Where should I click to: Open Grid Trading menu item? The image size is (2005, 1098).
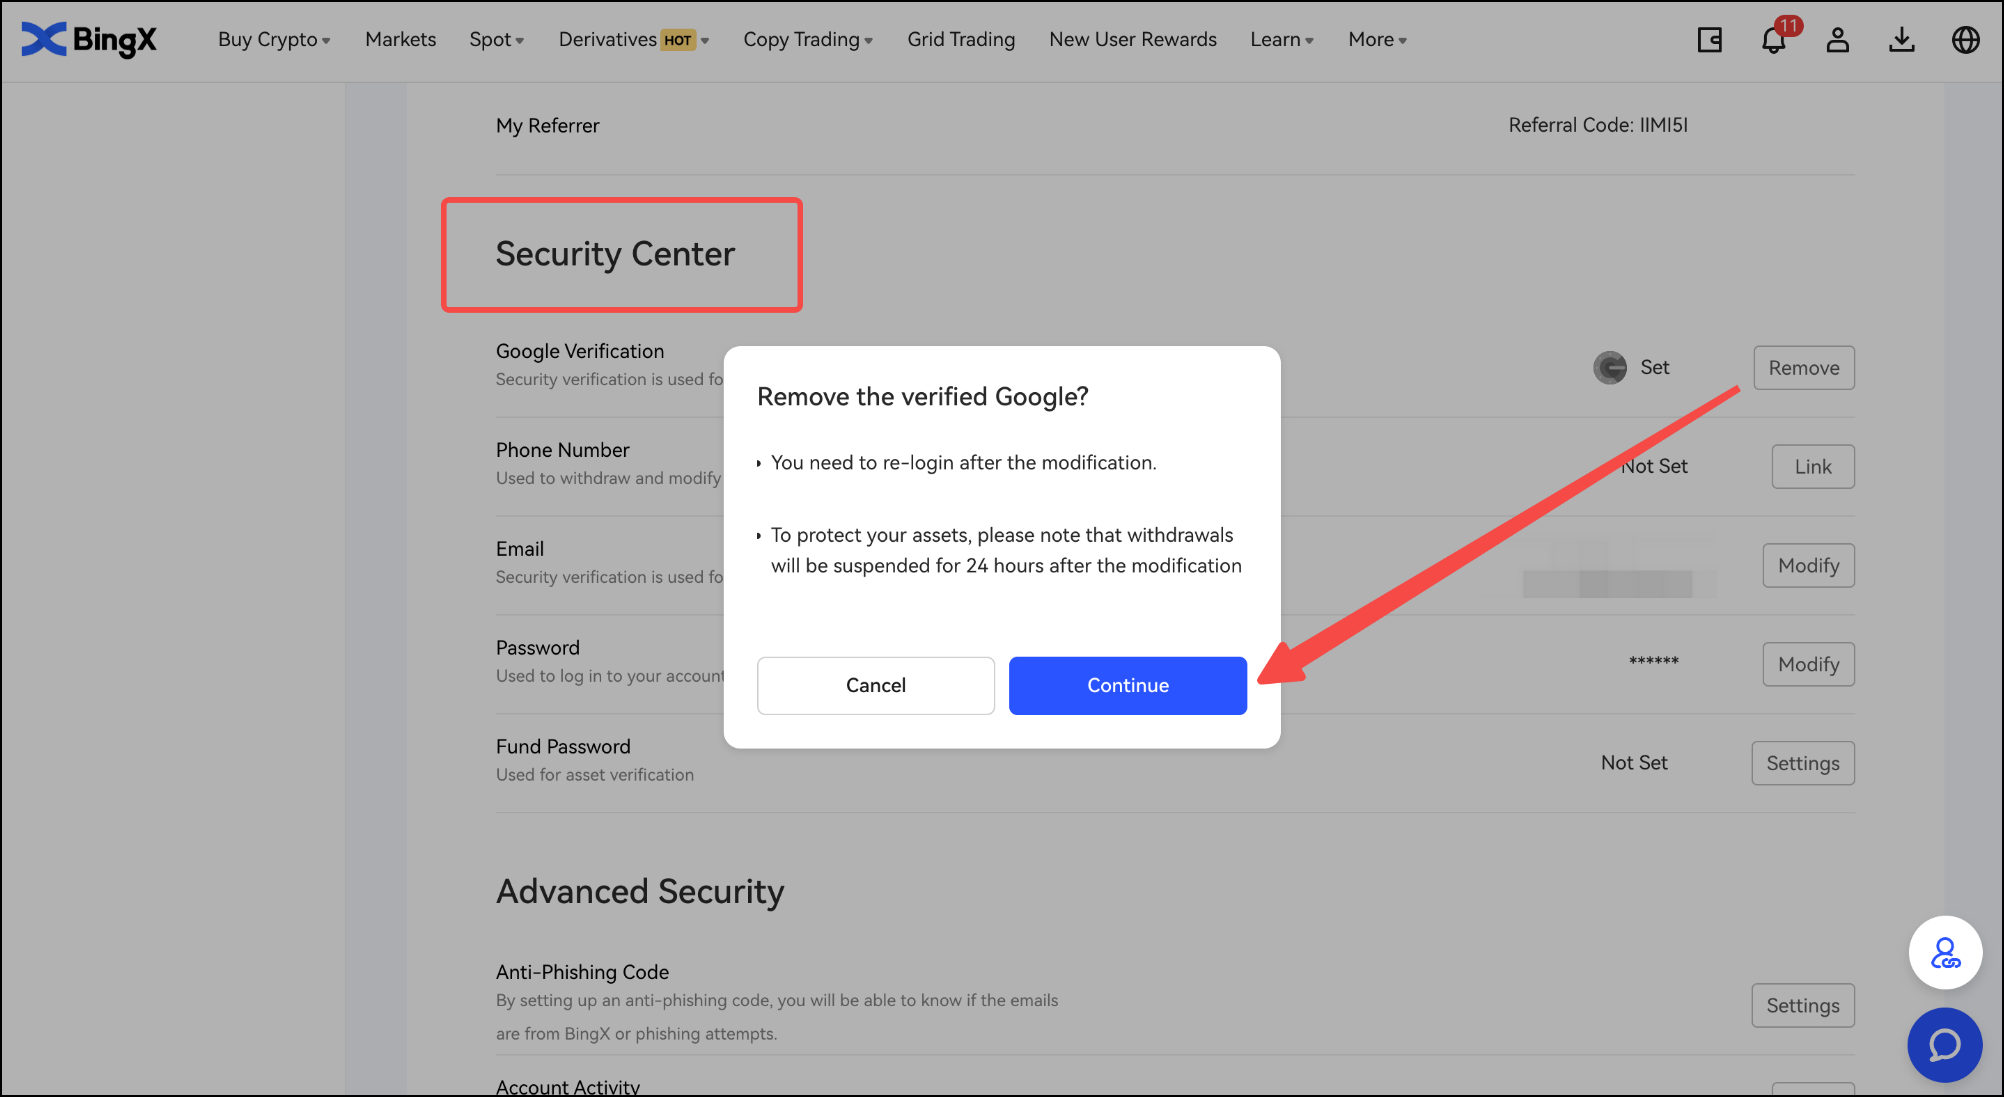pyautogui.click(x=961, y=40)
